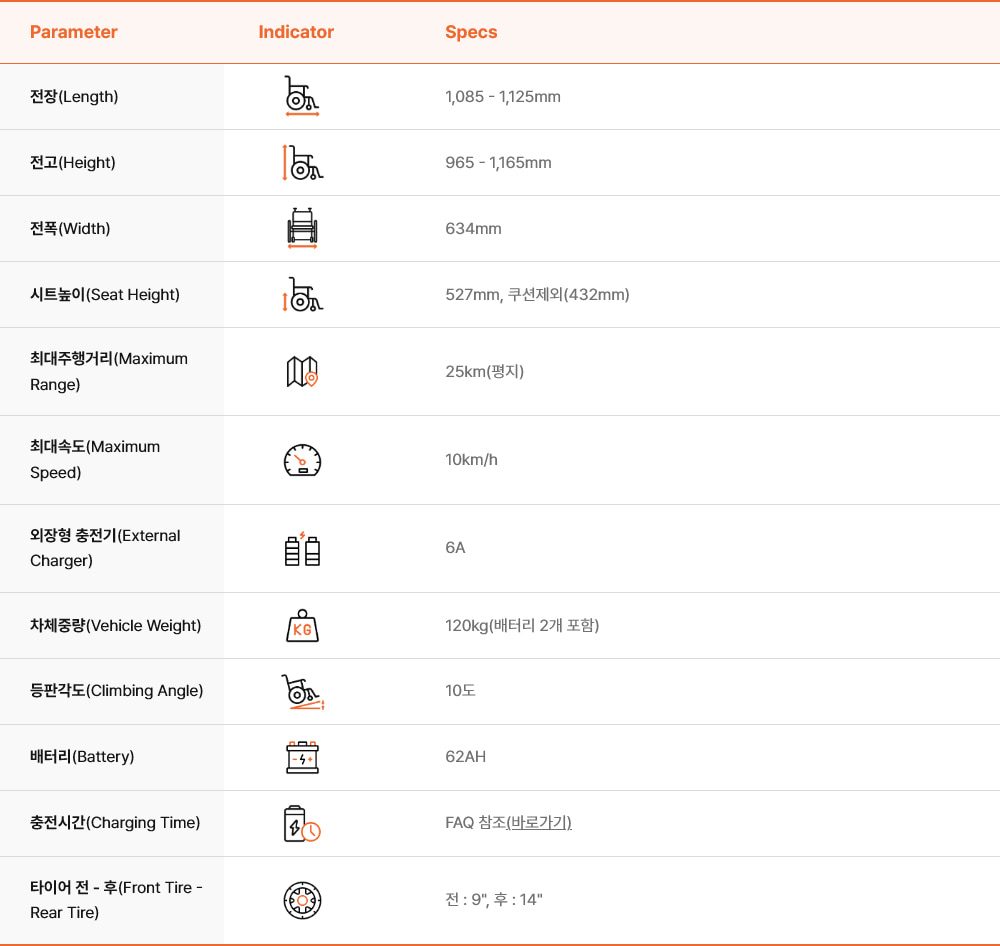The height and width of the screenshot is (946, 1000).
Task: Select the 시트높이(Seat Height) label
Action: [x=105, y=294]
